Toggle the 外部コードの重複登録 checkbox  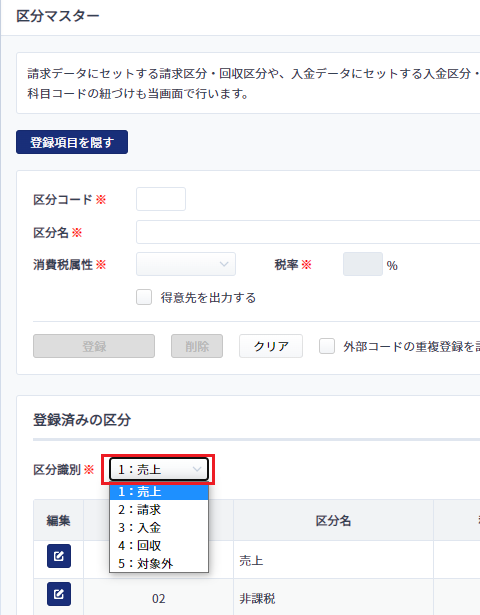327,346
